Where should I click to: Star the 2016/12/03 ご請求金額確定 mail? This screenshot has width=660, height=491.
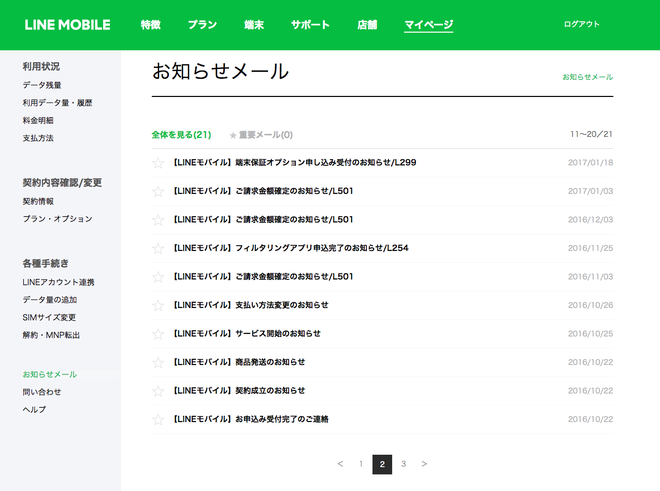tap(158, 220)
